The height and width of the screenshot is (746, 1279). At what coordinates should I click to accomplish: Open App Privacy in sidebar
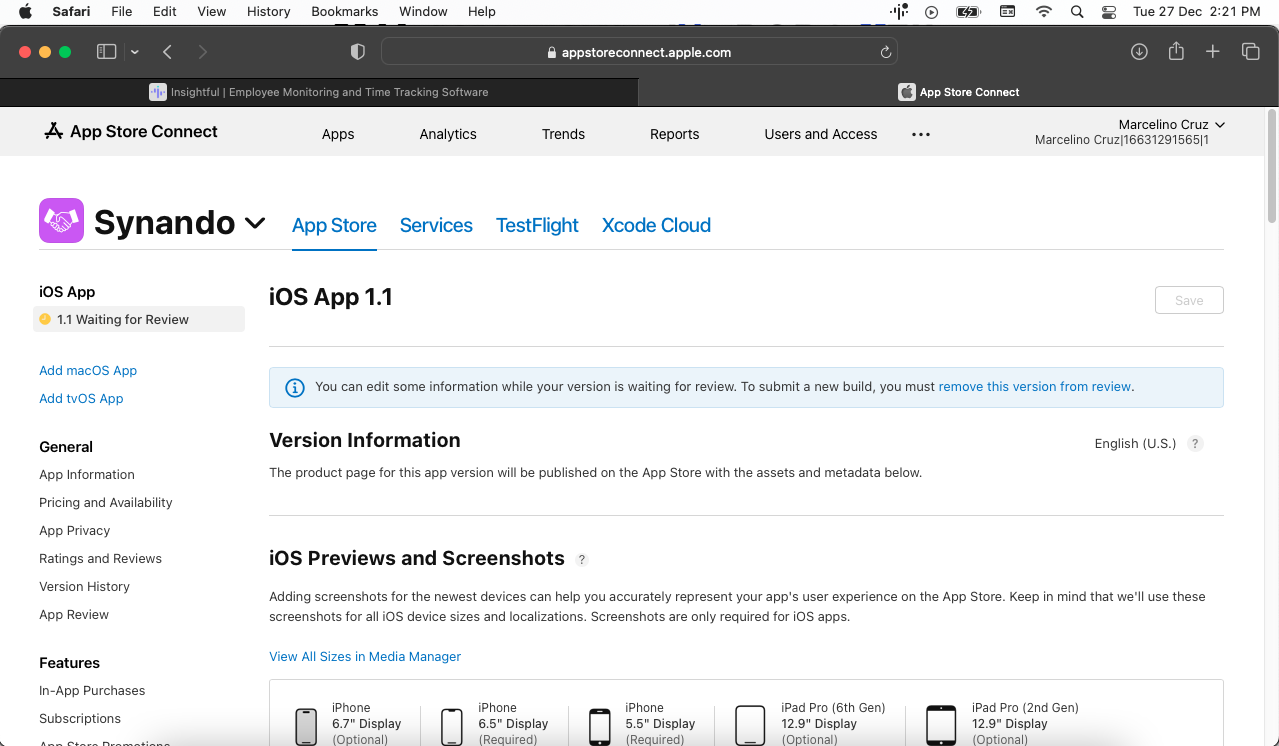(75, 530)
